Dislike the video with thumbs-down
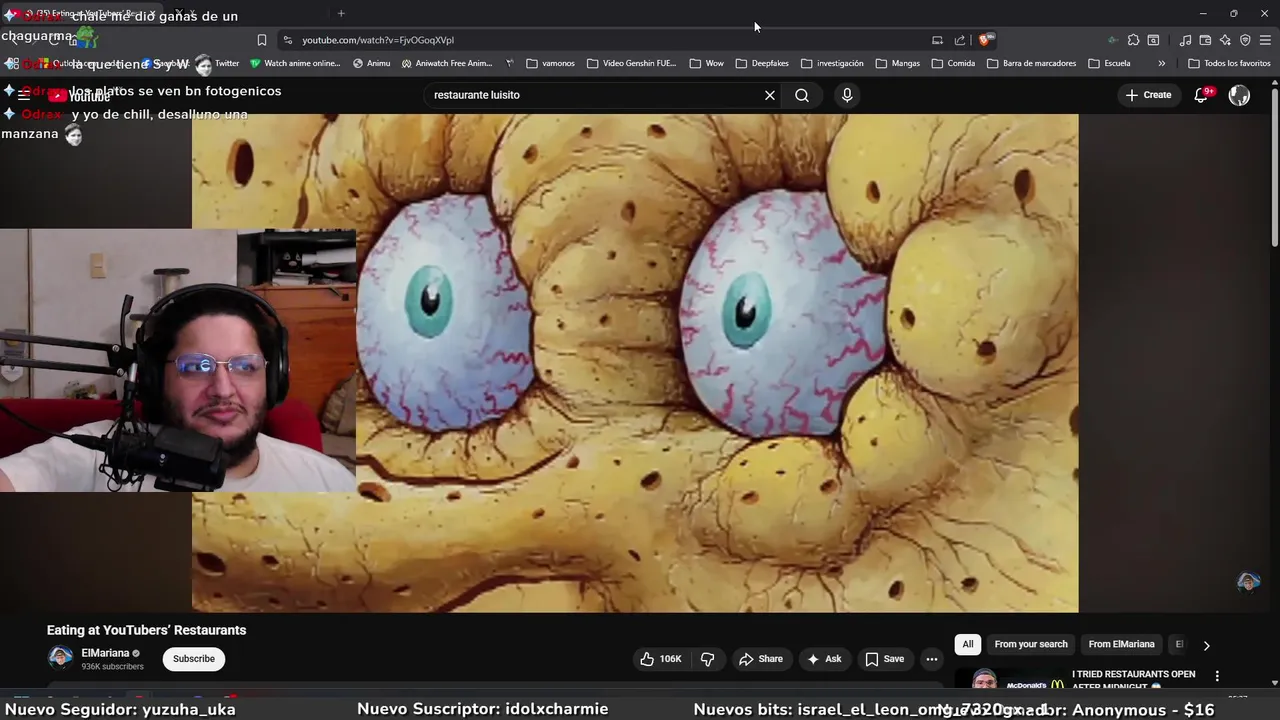 (x=708, y=659)
